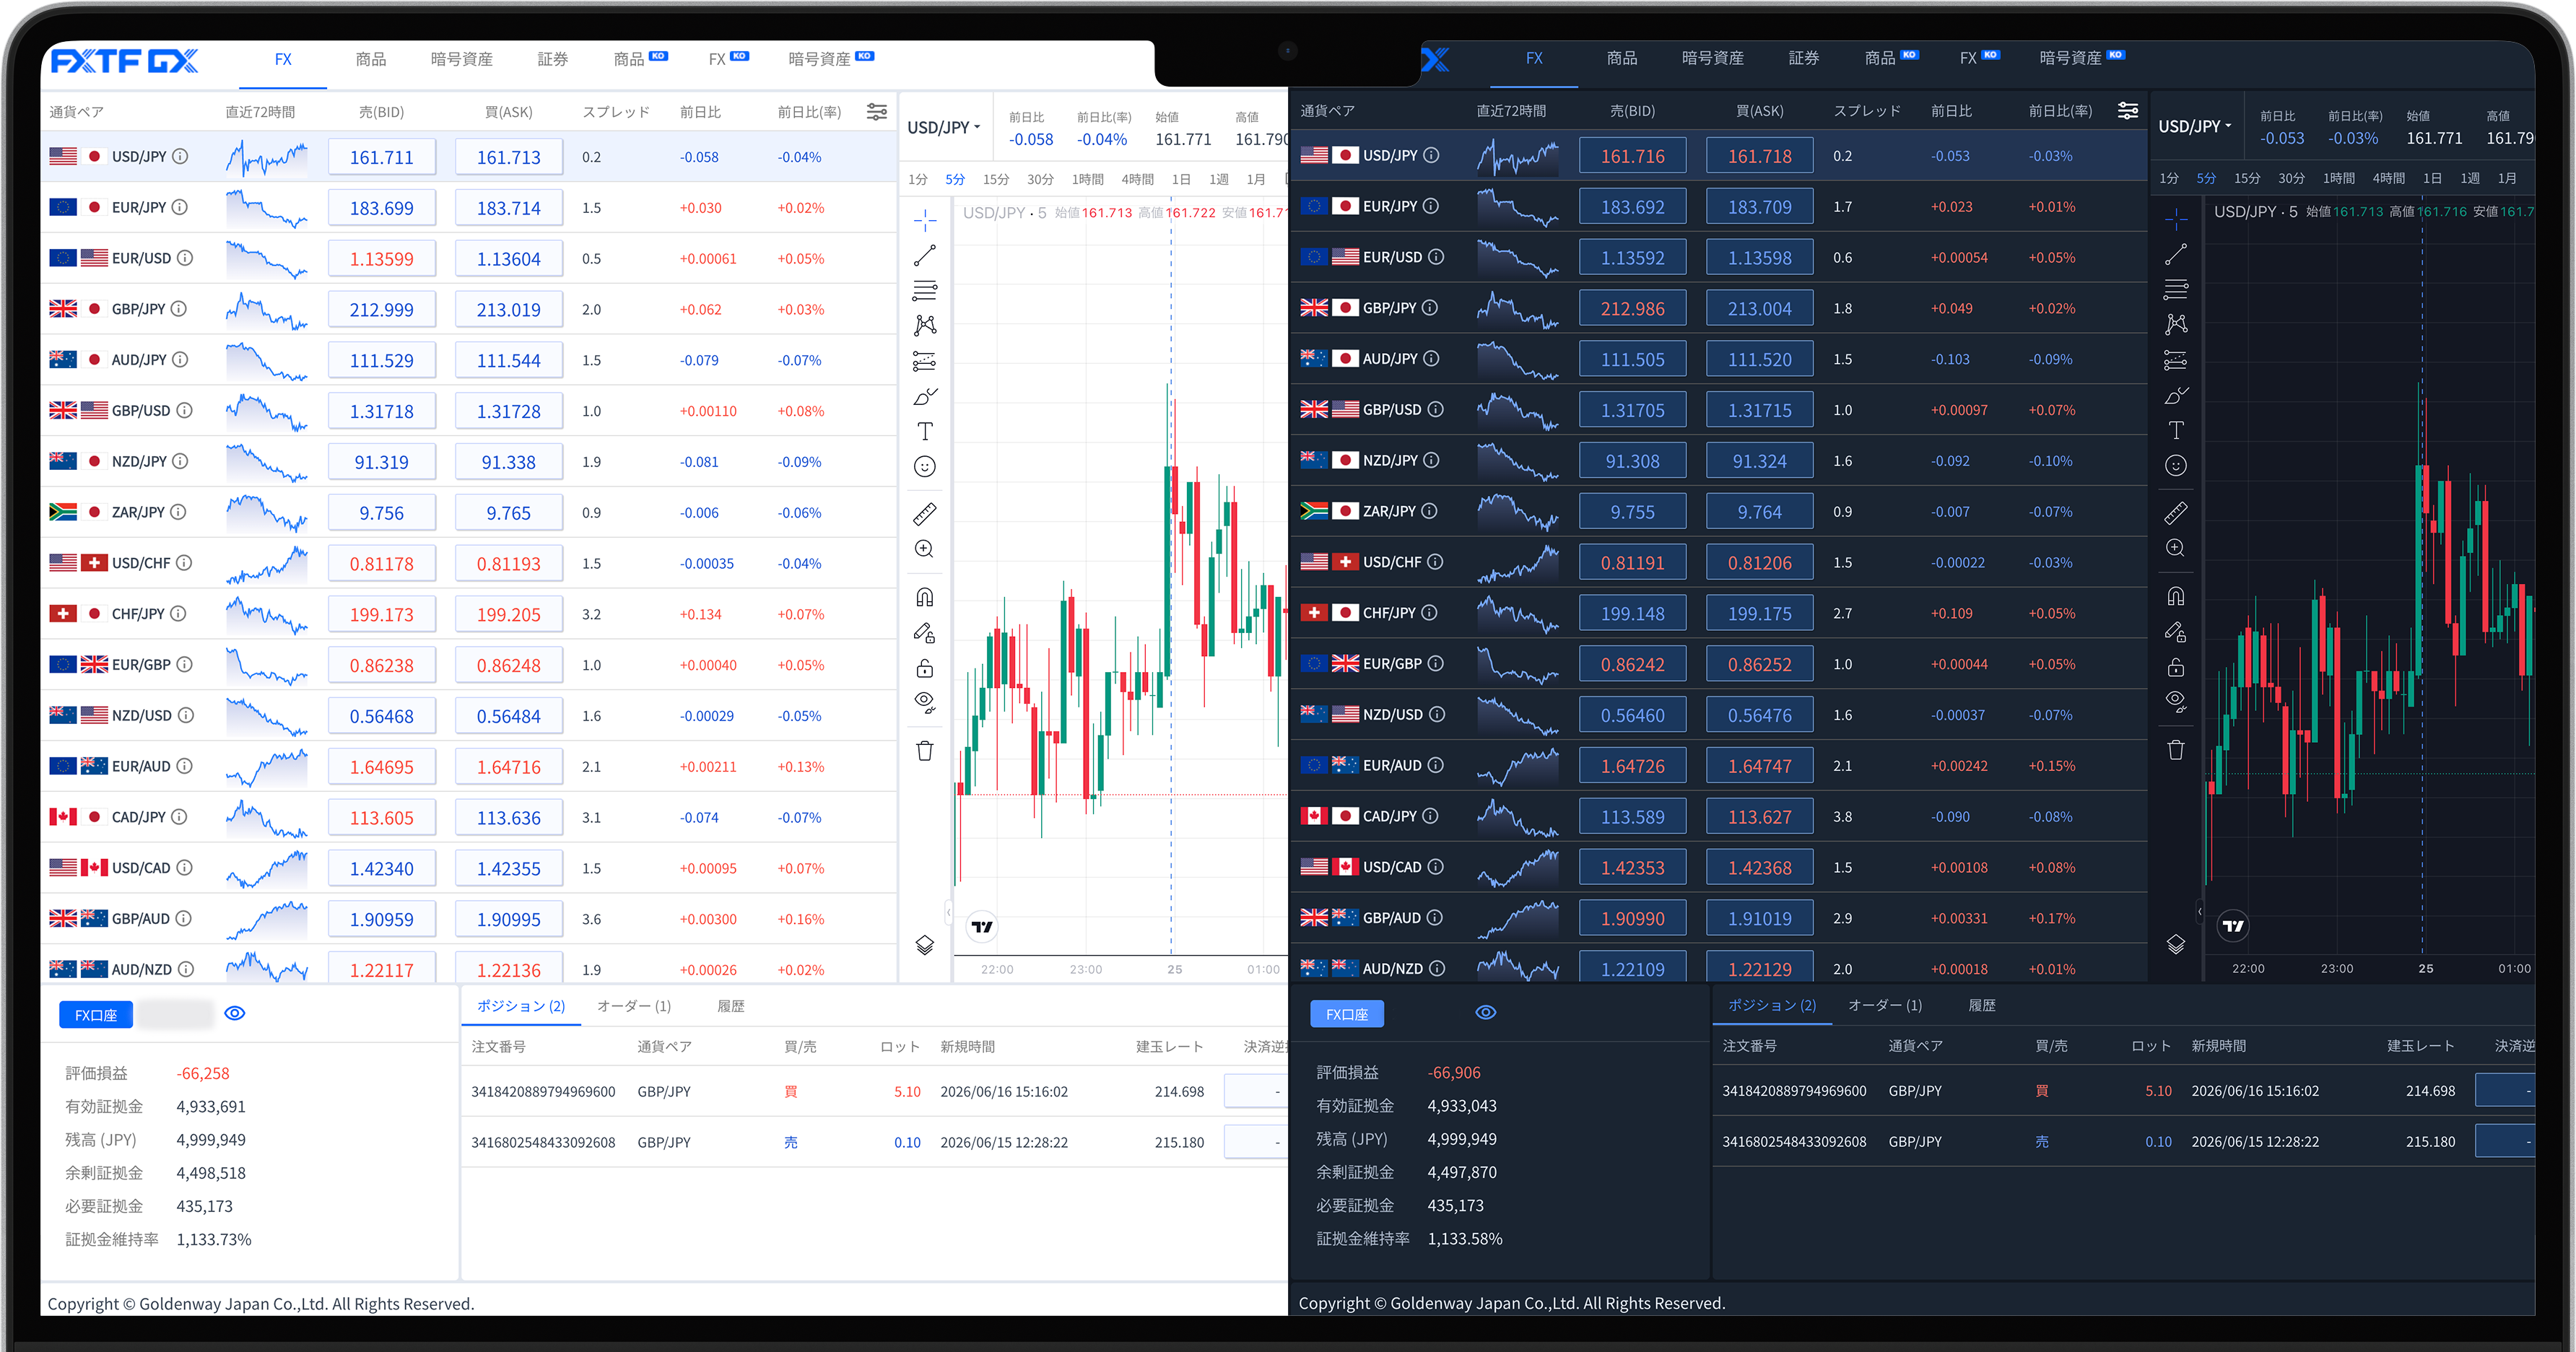This screenshot has width=2576, height=1352.
Task: Select 1時間 timeframe in light-theme chart
Action: click(1088, 179)
